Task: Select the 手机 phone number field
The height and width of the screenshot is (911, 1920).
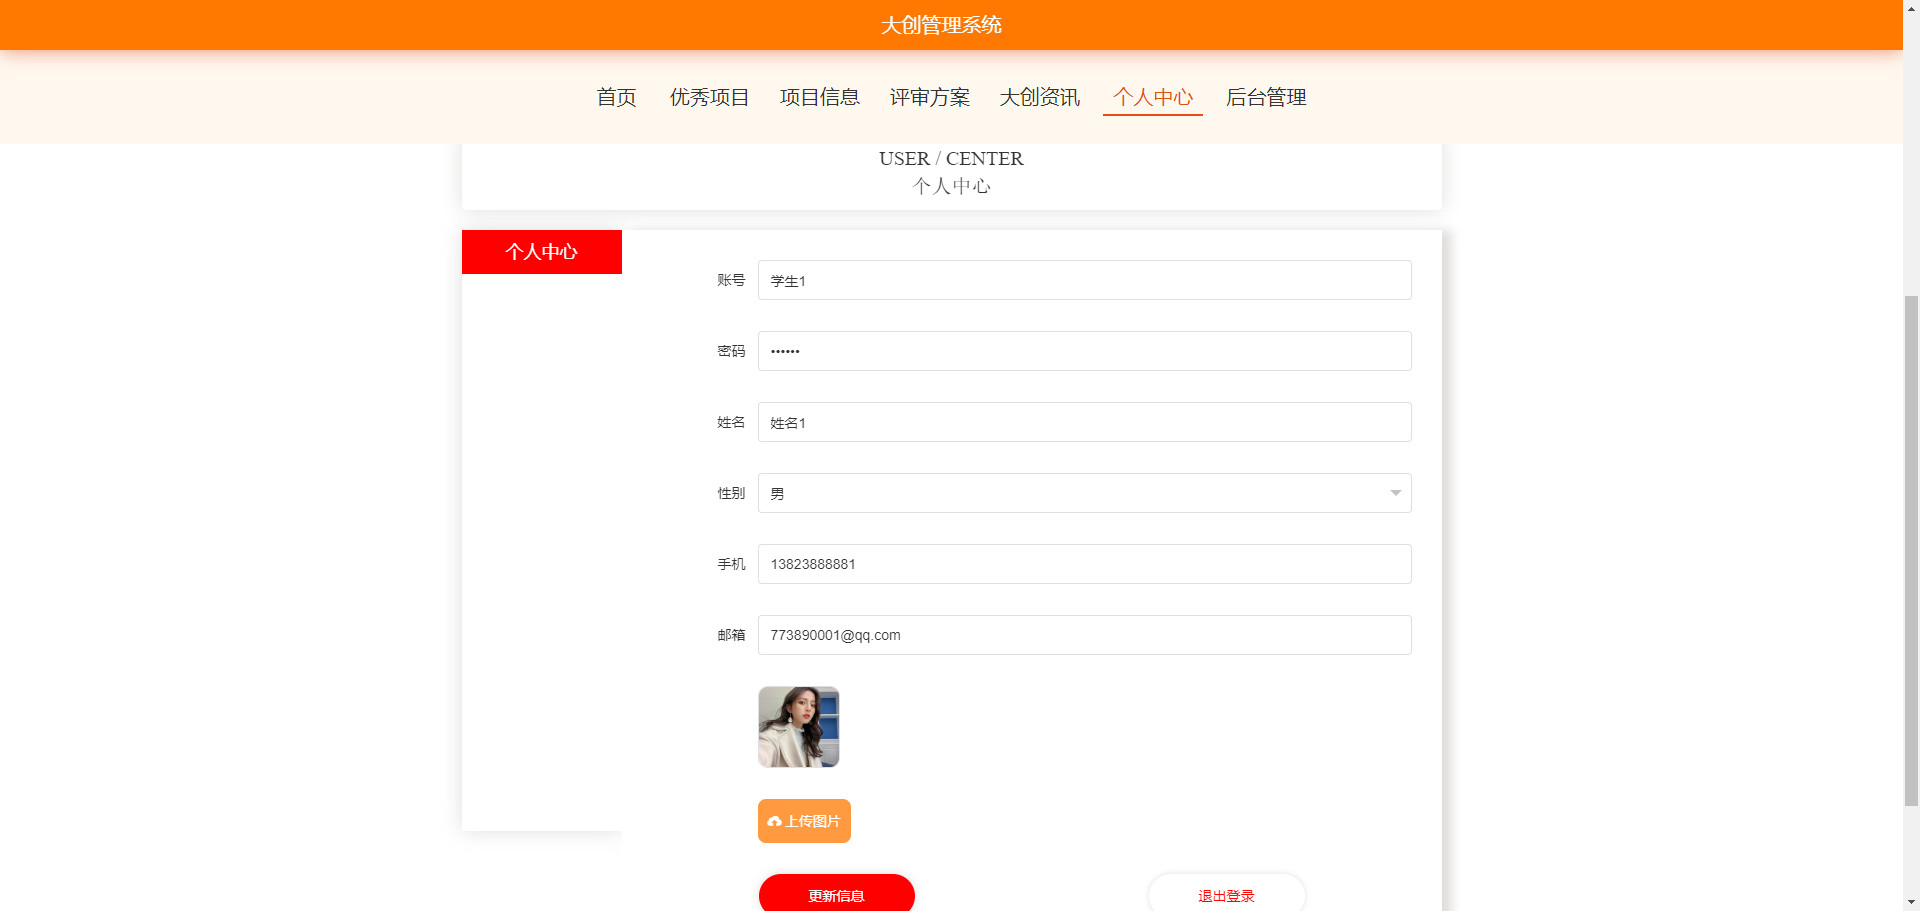Action: [x=1084, y=564]
